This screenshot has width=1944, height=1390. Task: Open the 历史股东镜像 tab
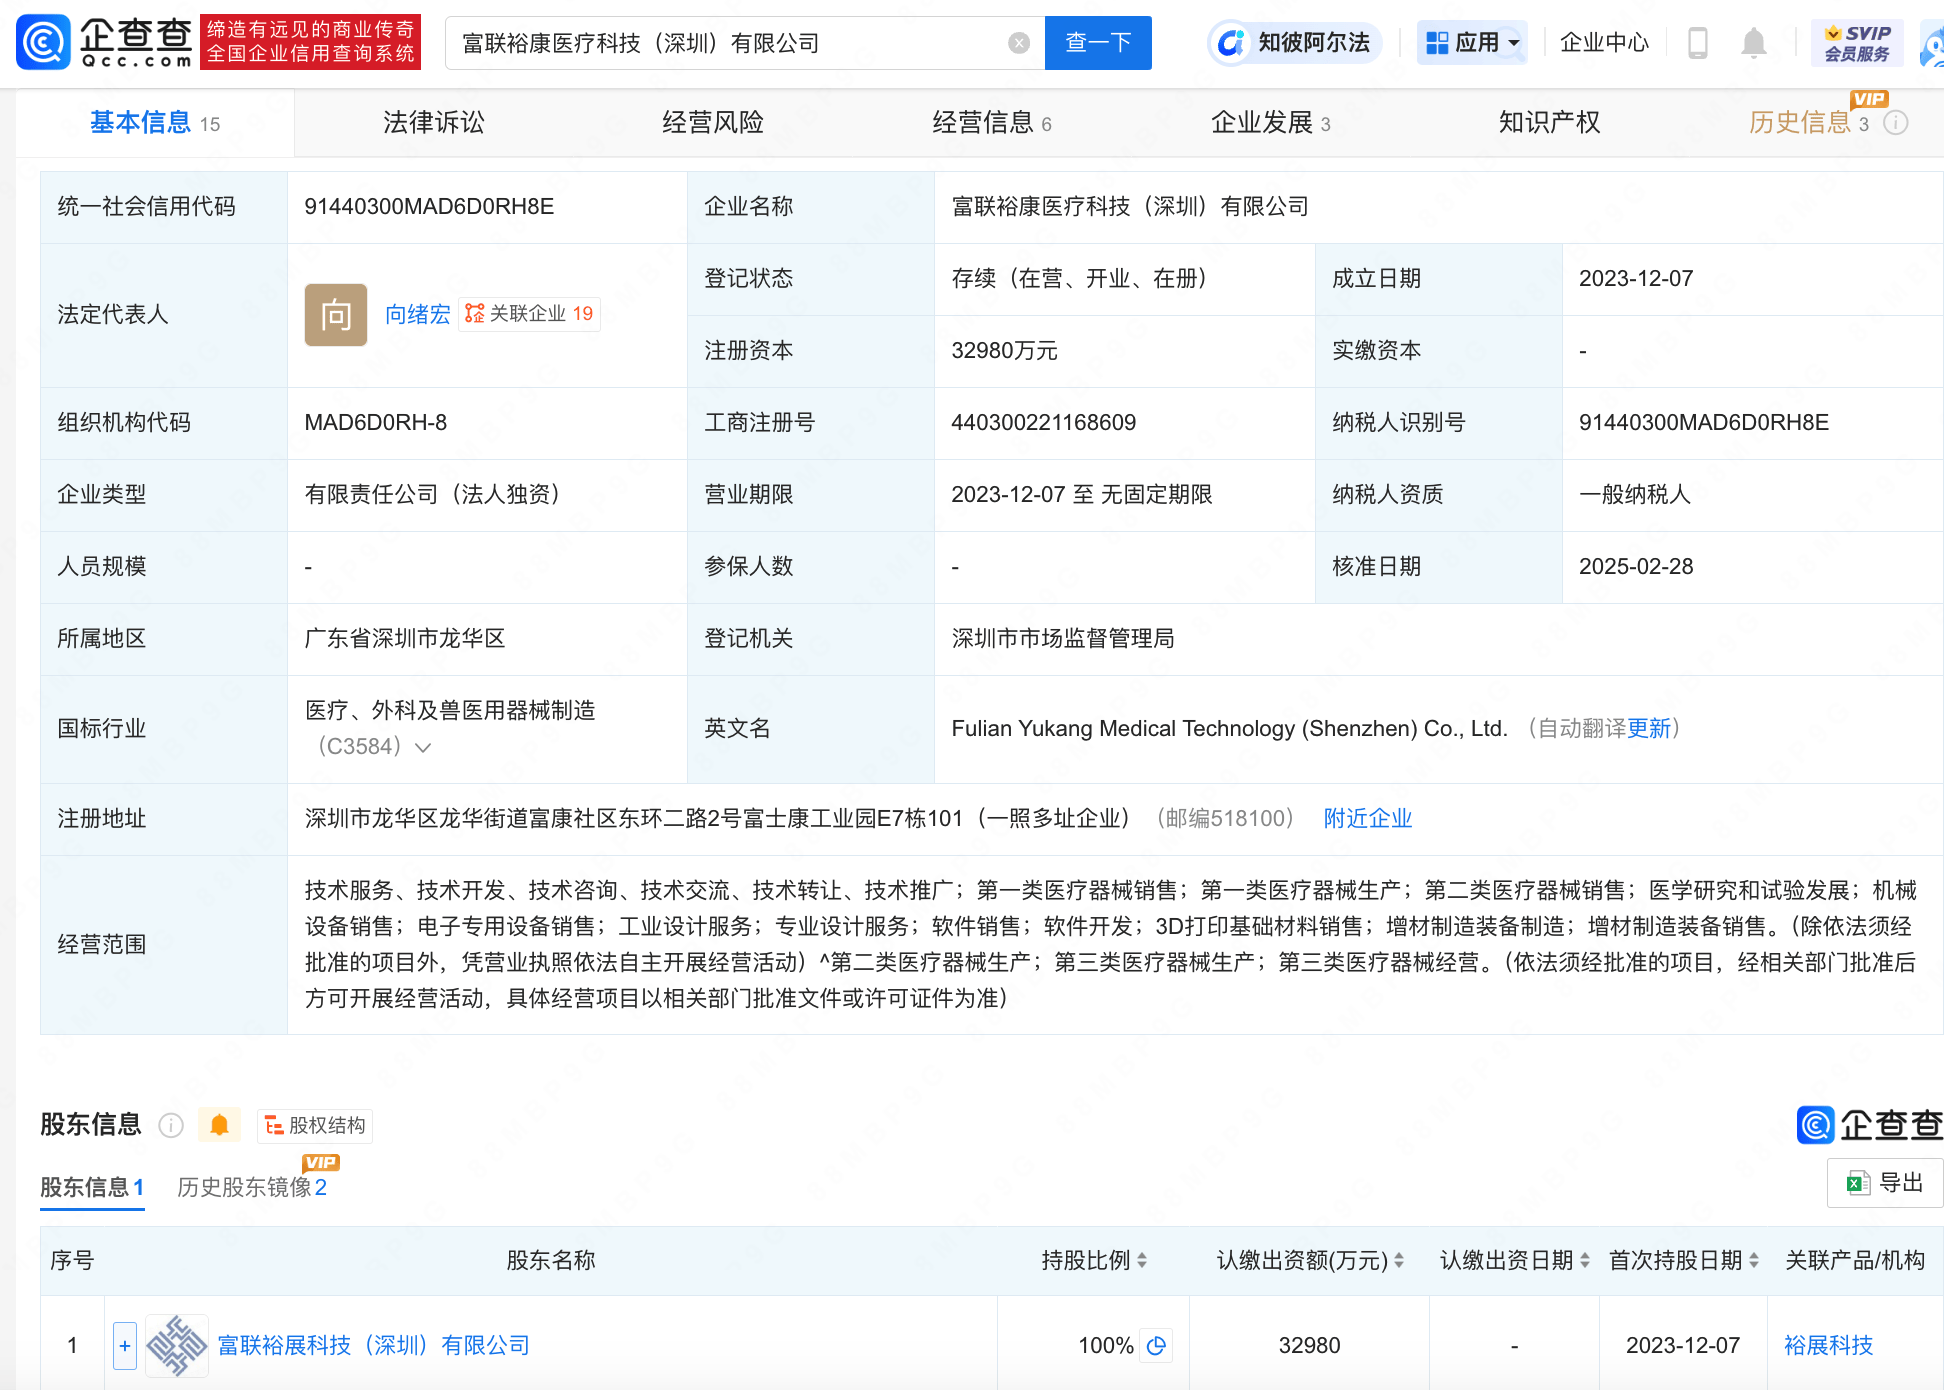point(251,1187)
